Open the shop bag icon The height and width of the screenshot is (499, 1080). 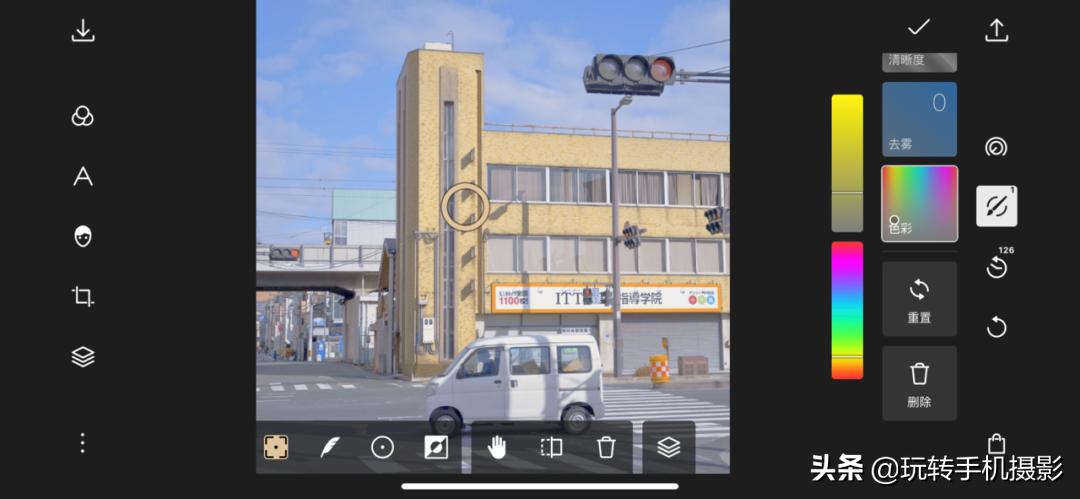click(x=996, y=443)
